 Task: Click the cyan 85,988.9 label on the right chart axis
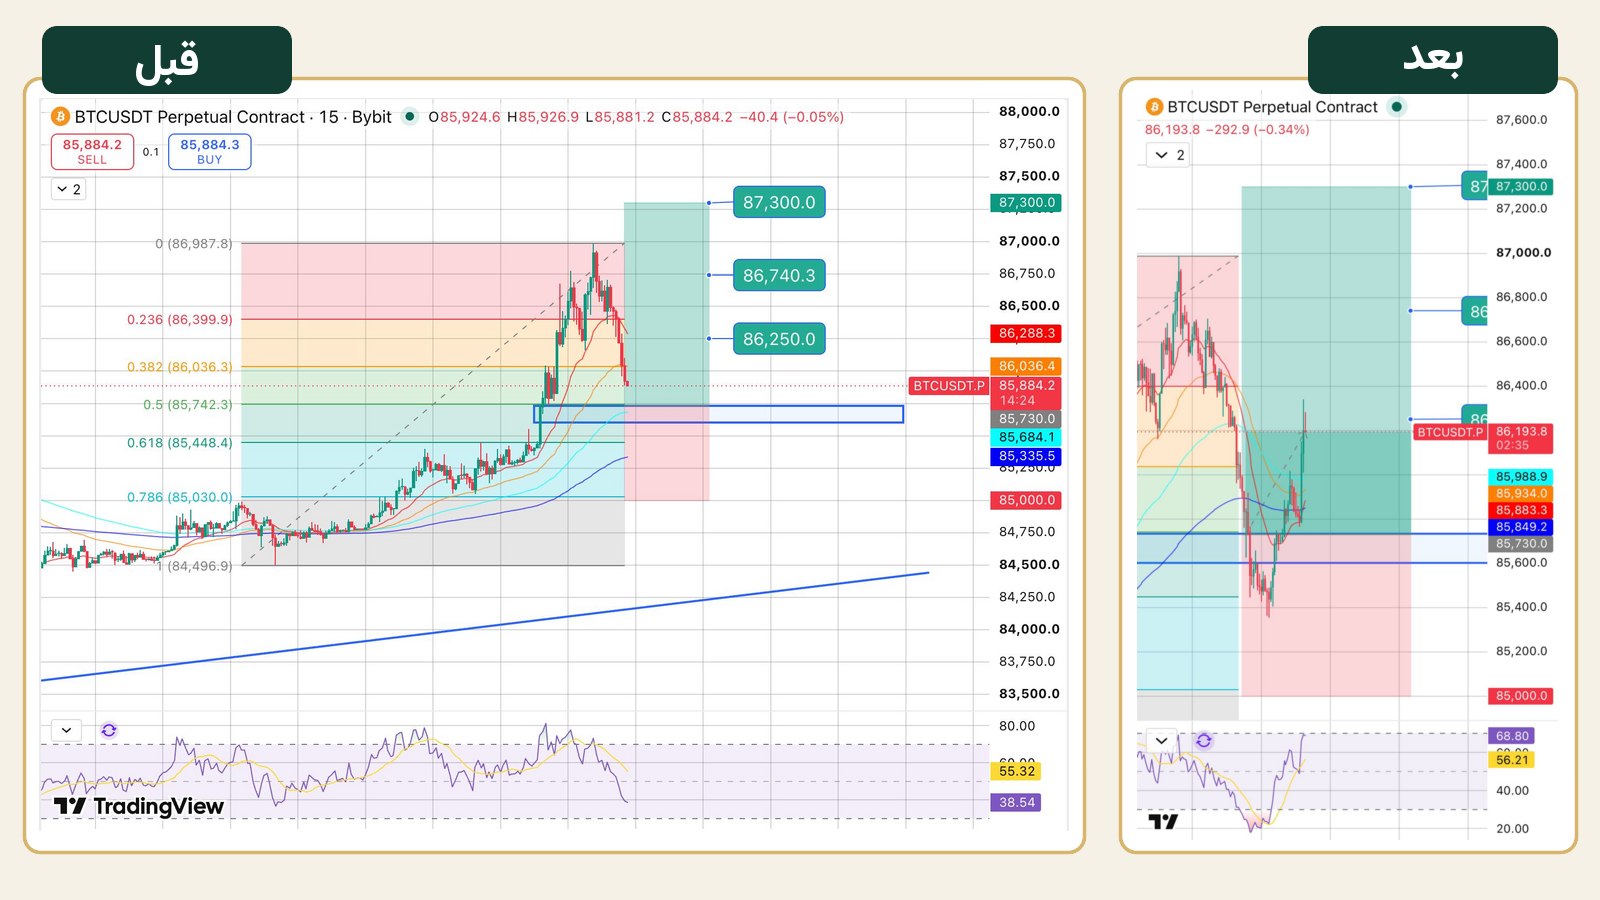coord(1521,477)
